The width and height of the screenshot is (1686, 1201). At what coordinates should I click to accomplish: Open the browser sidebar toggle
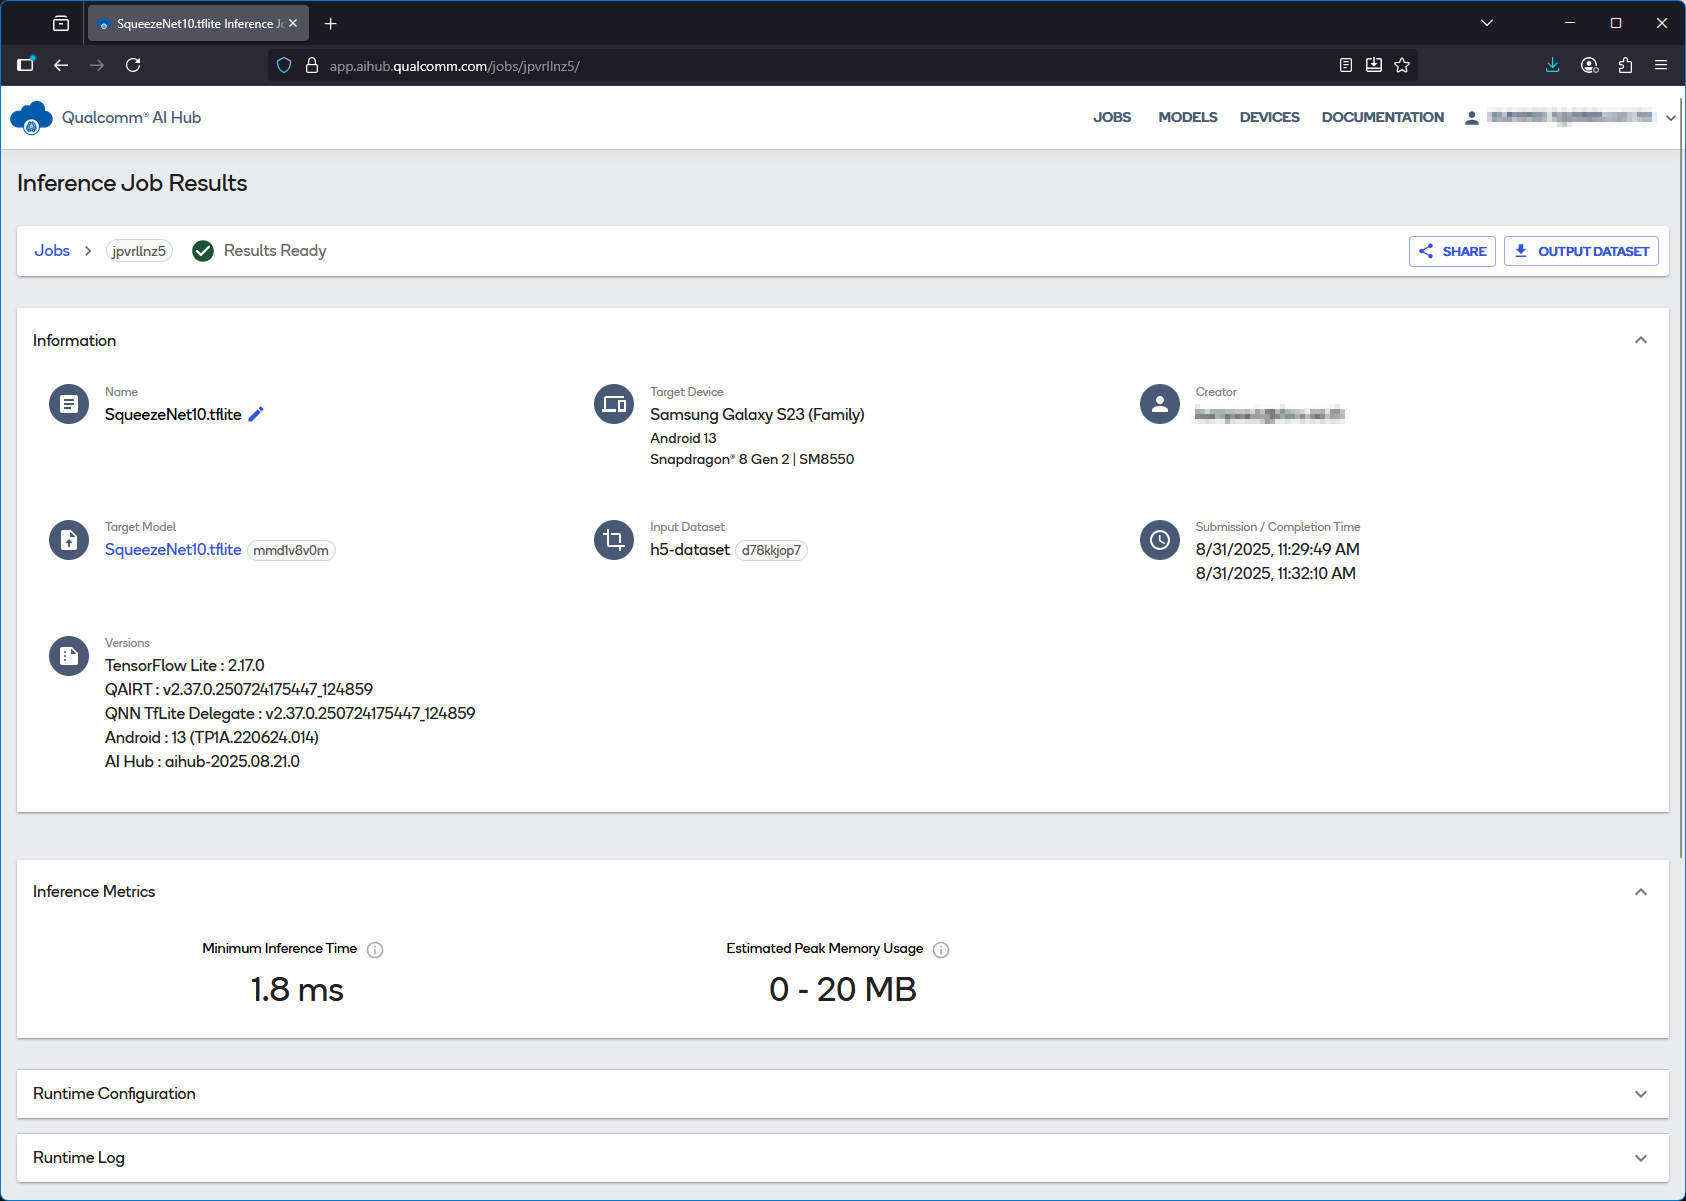[x=26, y=65]
